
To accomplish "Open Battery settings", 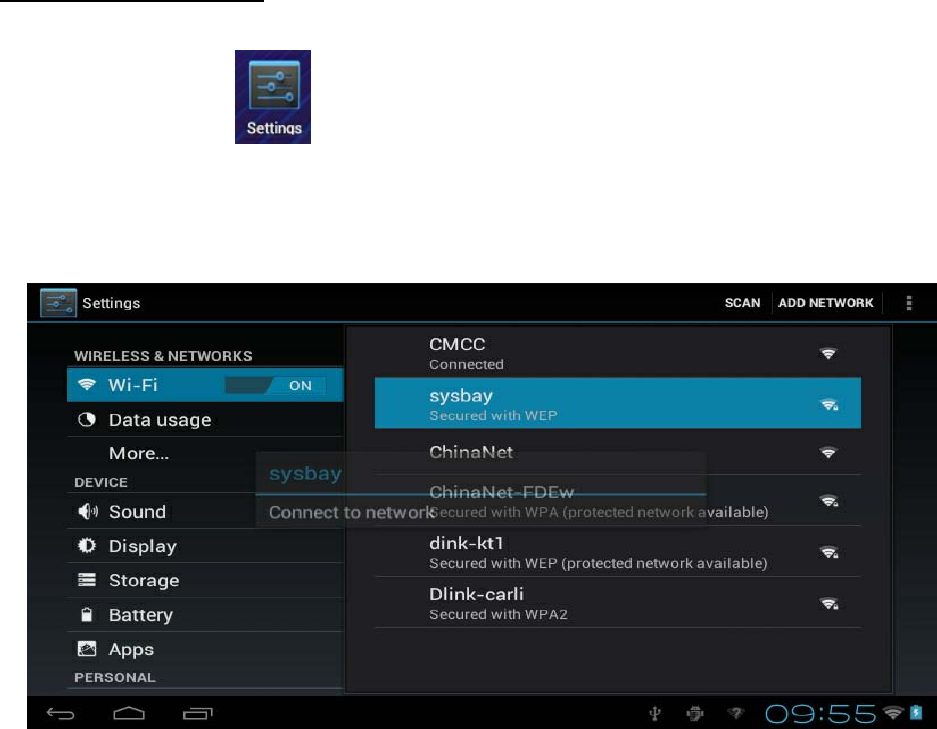I will [x=205, y=615].
